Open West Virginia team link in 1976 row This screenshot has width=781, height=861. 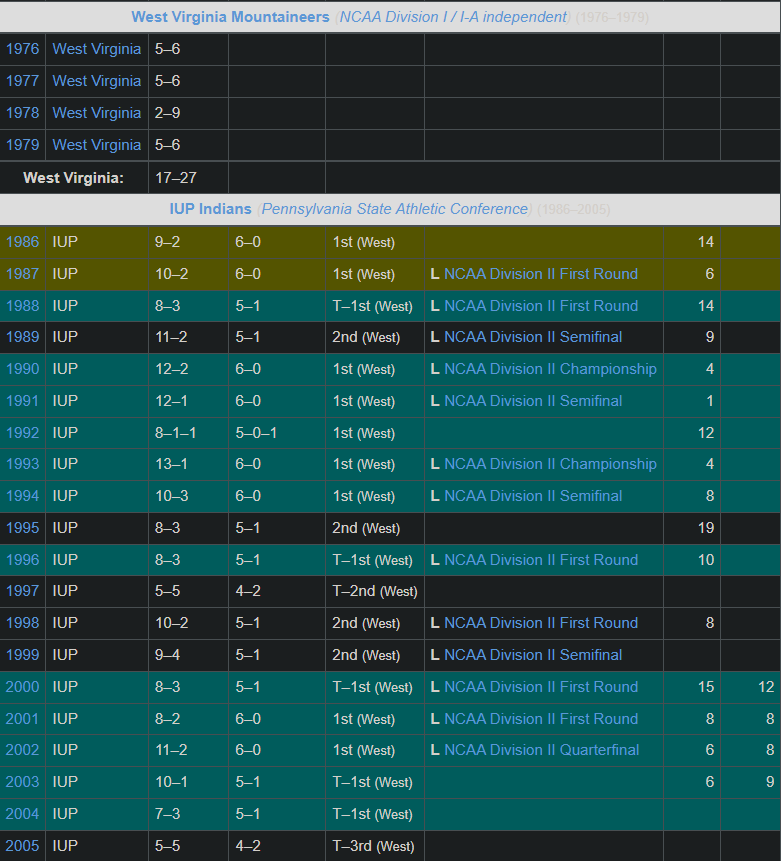coord(97,49)
